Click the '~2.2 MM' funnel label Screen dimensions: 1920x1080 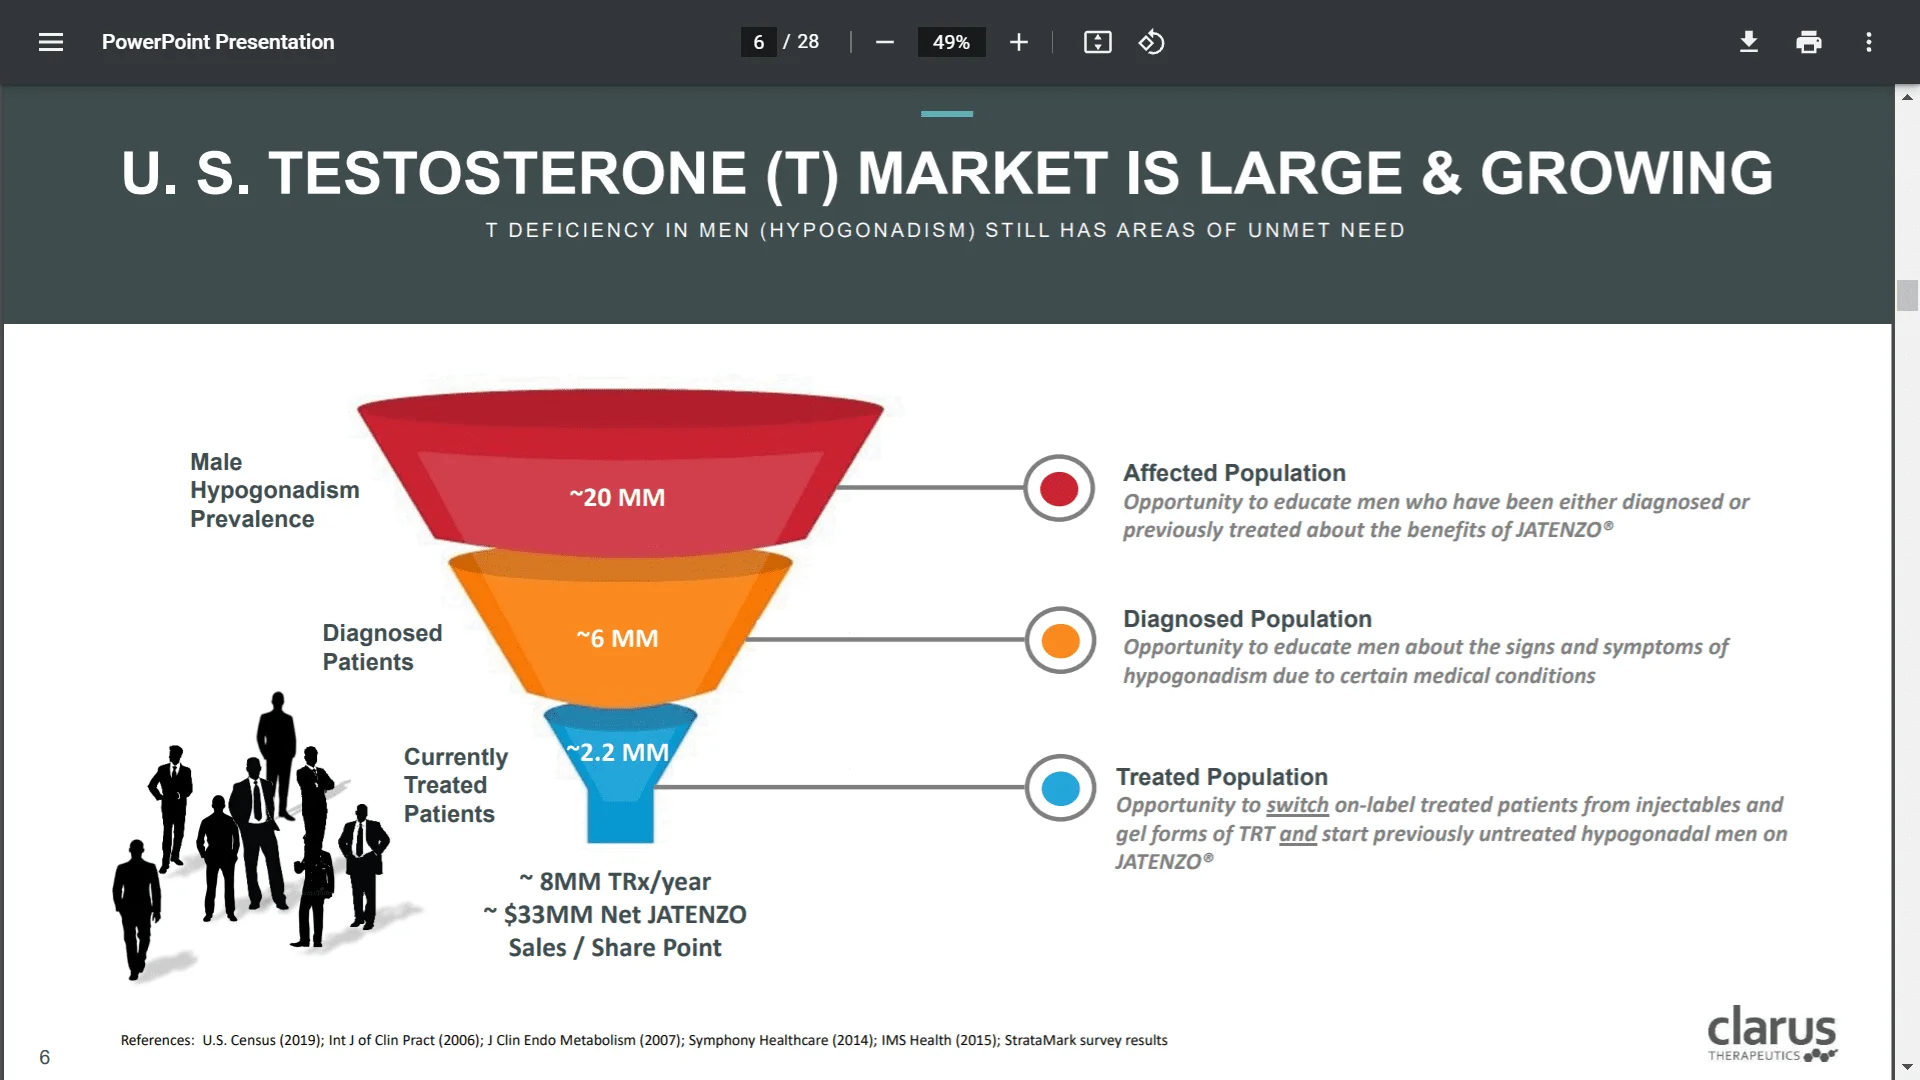618,752
